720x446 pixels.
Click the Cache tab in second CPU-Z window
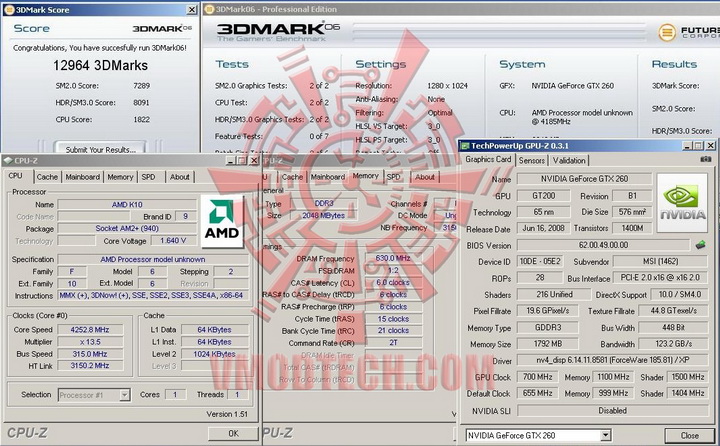click(x=292, y=177)
